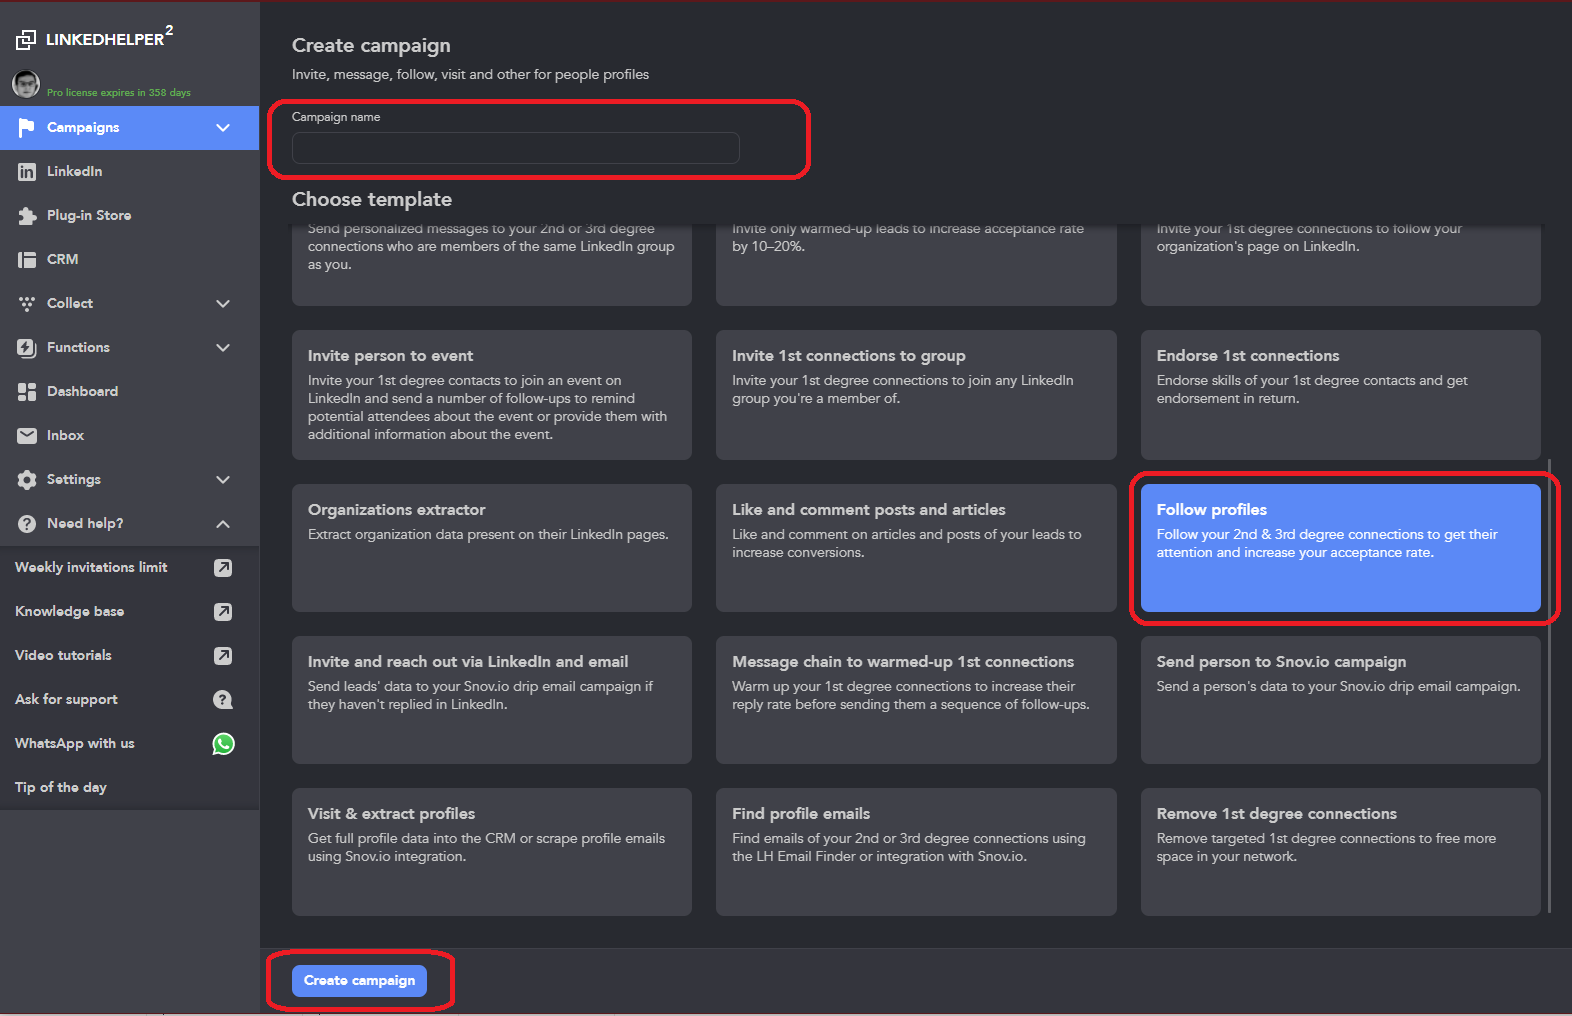1572x1016 pixels.
Task: Select Send person to Snov.io campaign template
Action: point(1341,700)
